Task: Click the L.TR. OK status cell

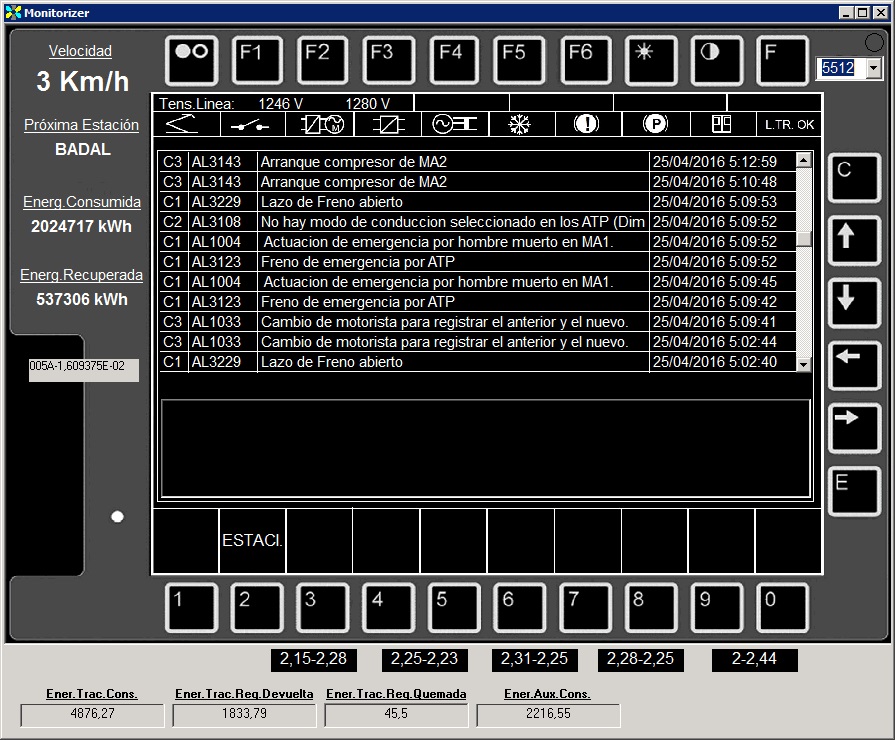Action: click(x=789, y=125)
